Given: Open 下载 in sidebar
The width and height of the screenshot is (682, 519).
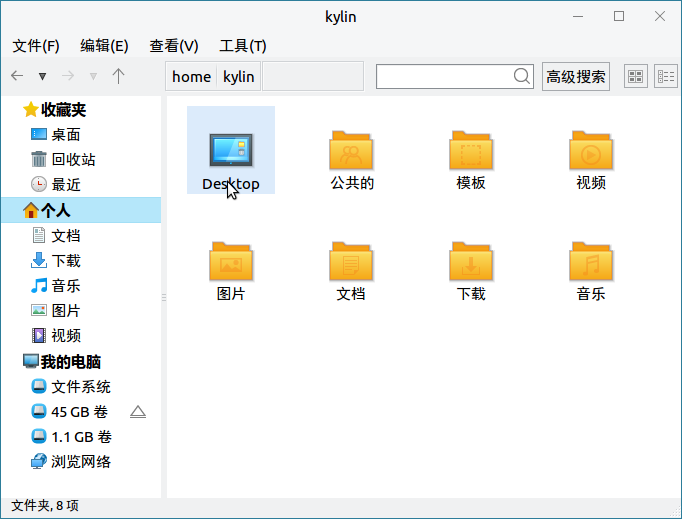Looking at the screenshot, I should tap(55, 261).
